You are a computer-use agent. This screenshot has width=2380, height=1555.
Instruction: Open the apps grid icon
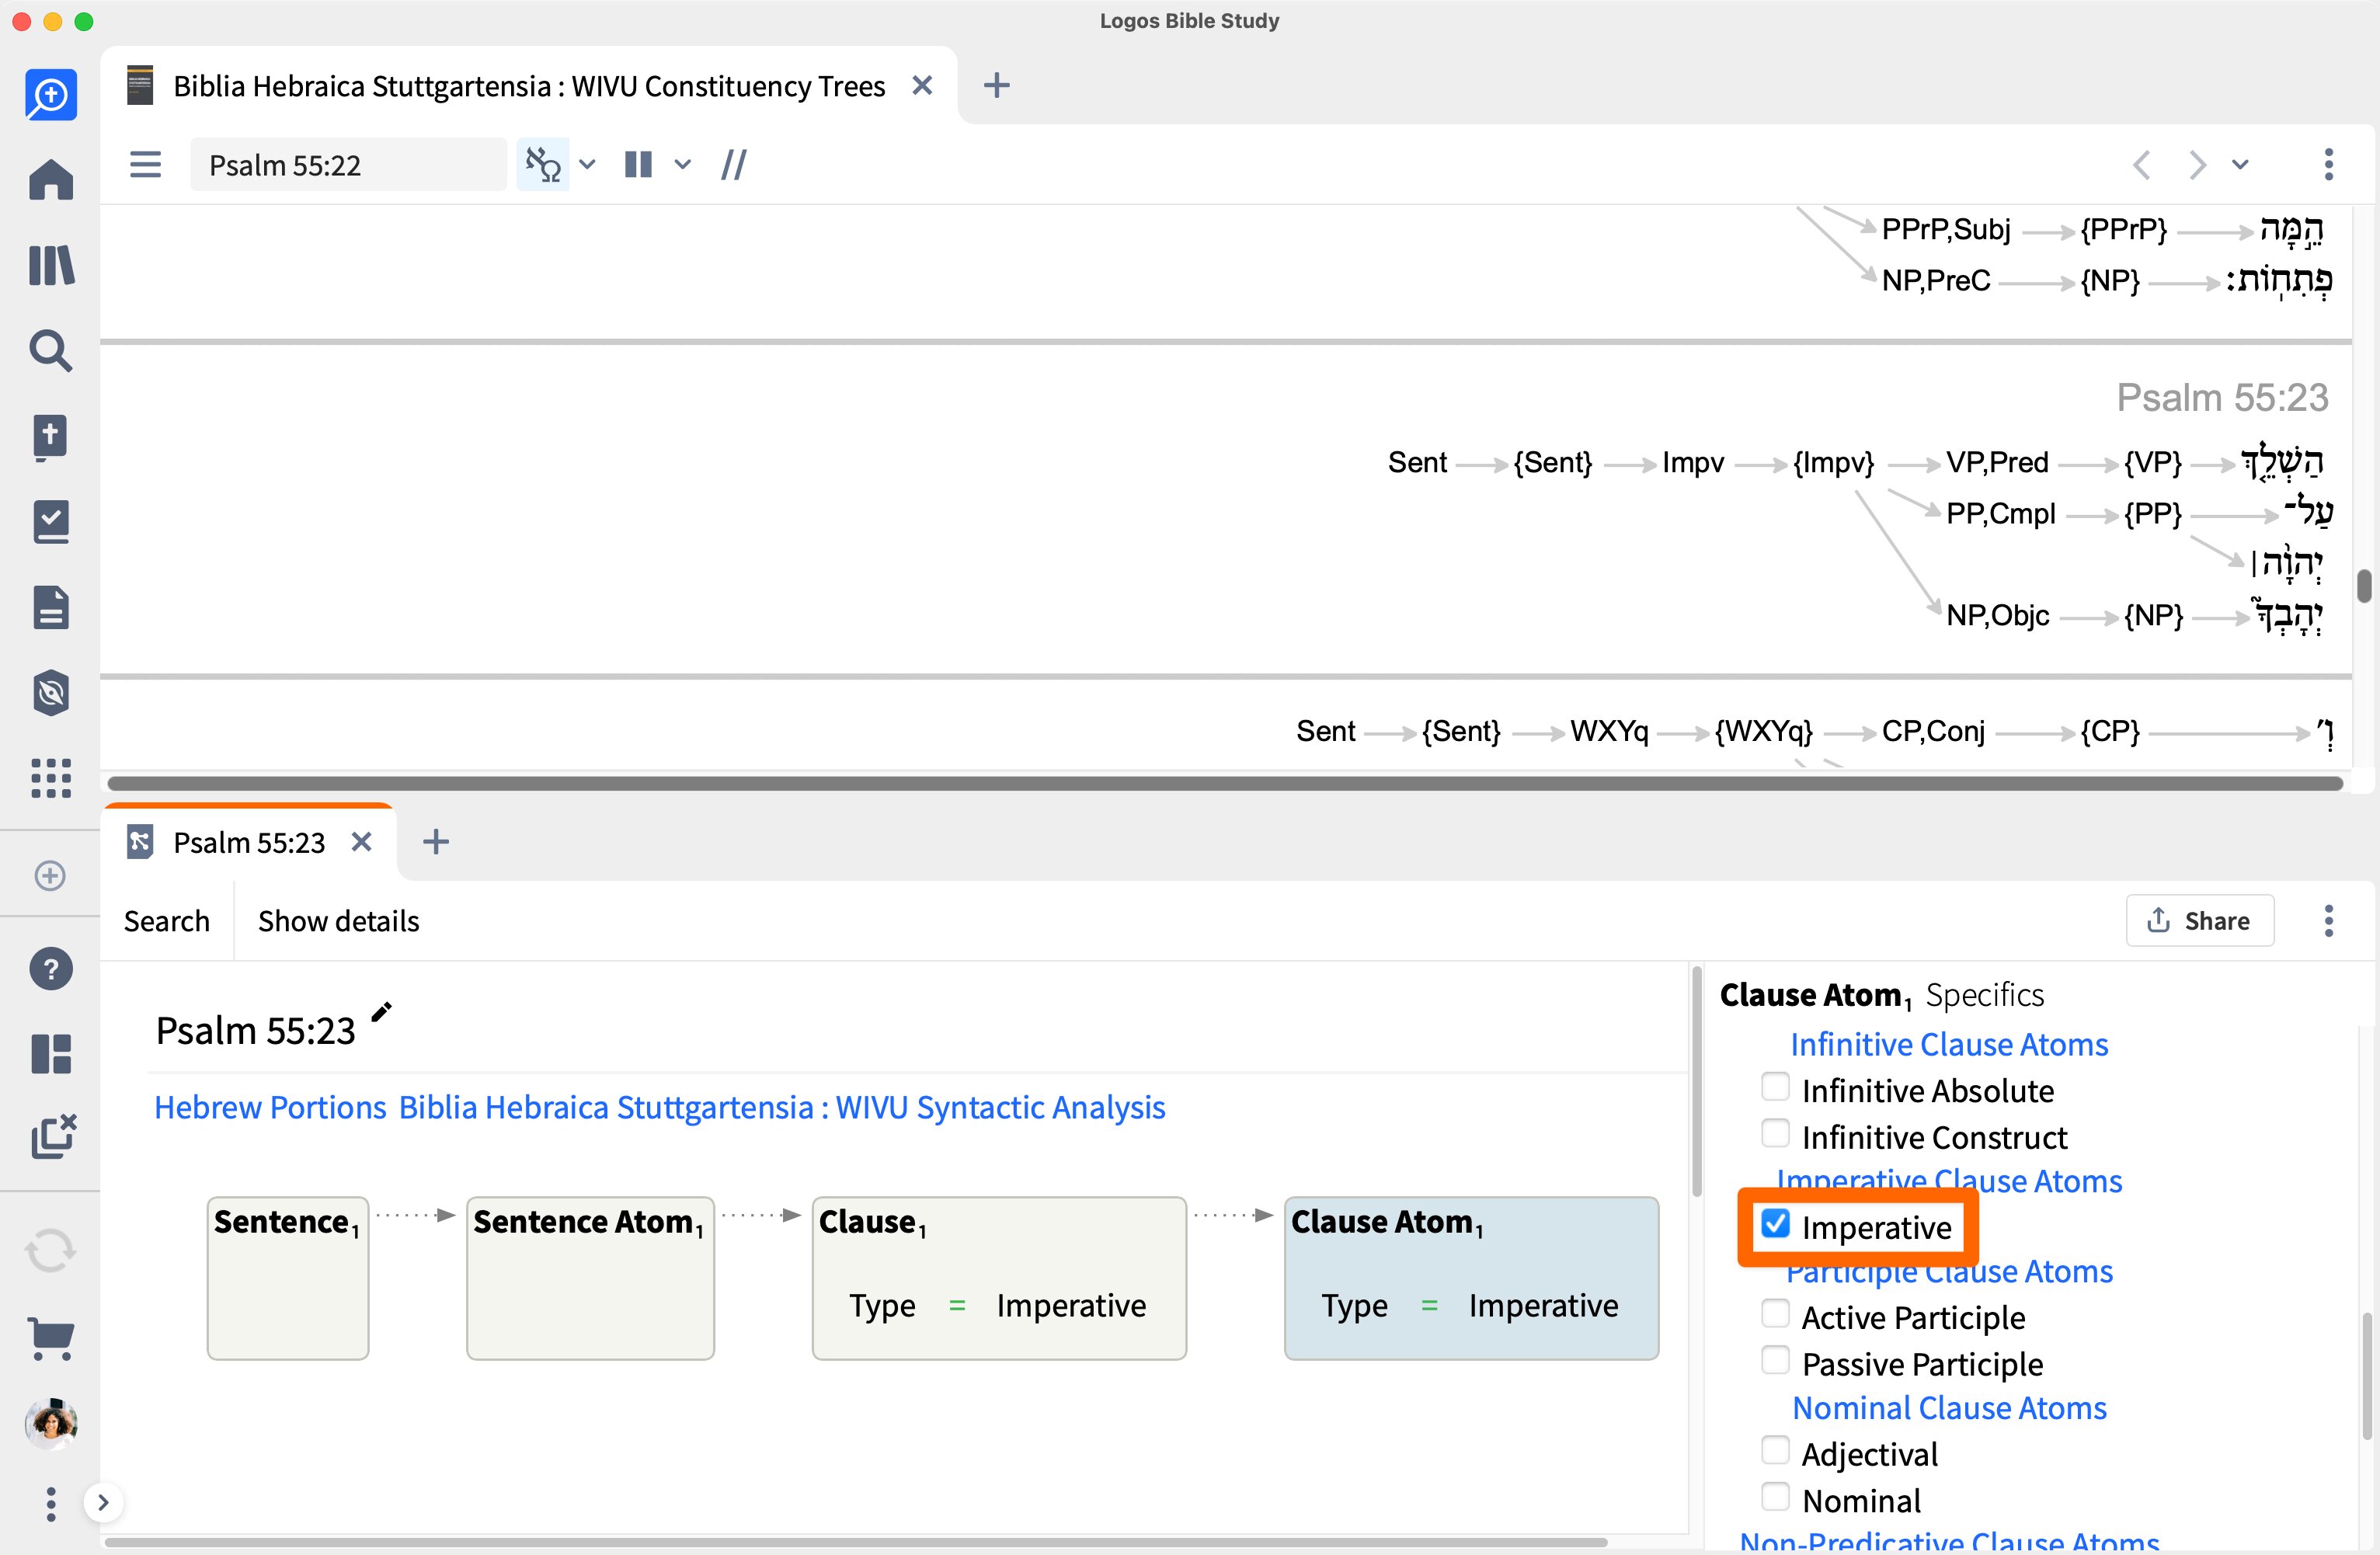51,777
